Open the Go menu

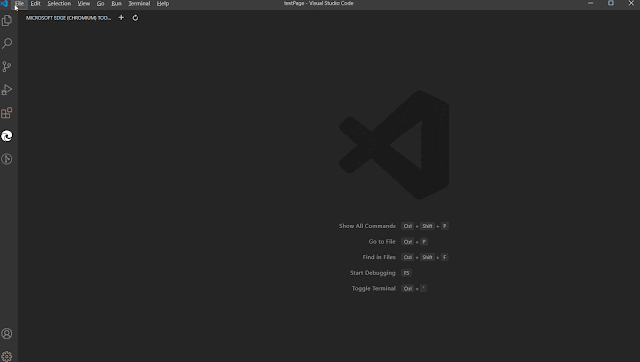click(100, 3)
